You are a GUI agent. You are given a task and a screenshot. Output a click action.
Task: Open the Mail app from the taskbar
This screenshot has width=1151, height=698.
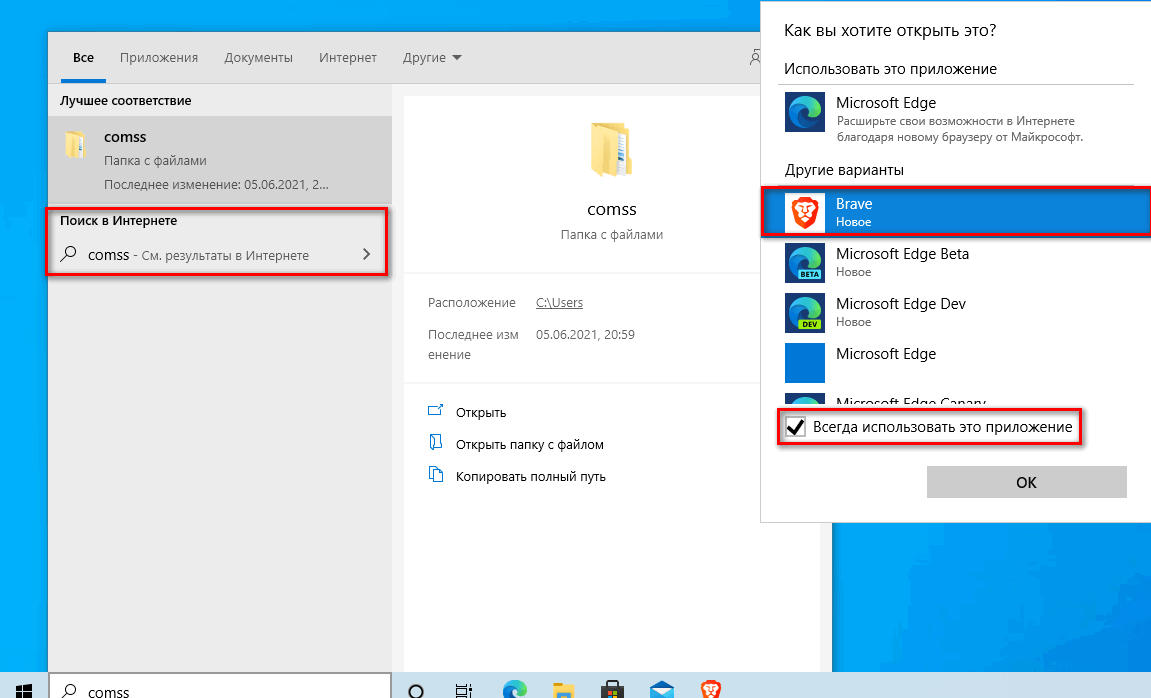(x=661, y=691)
